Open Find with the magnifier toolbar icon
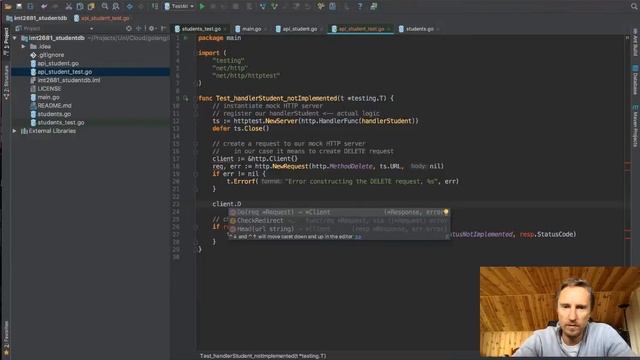Screen dimensions: 640x360 (x=105, y=7)
